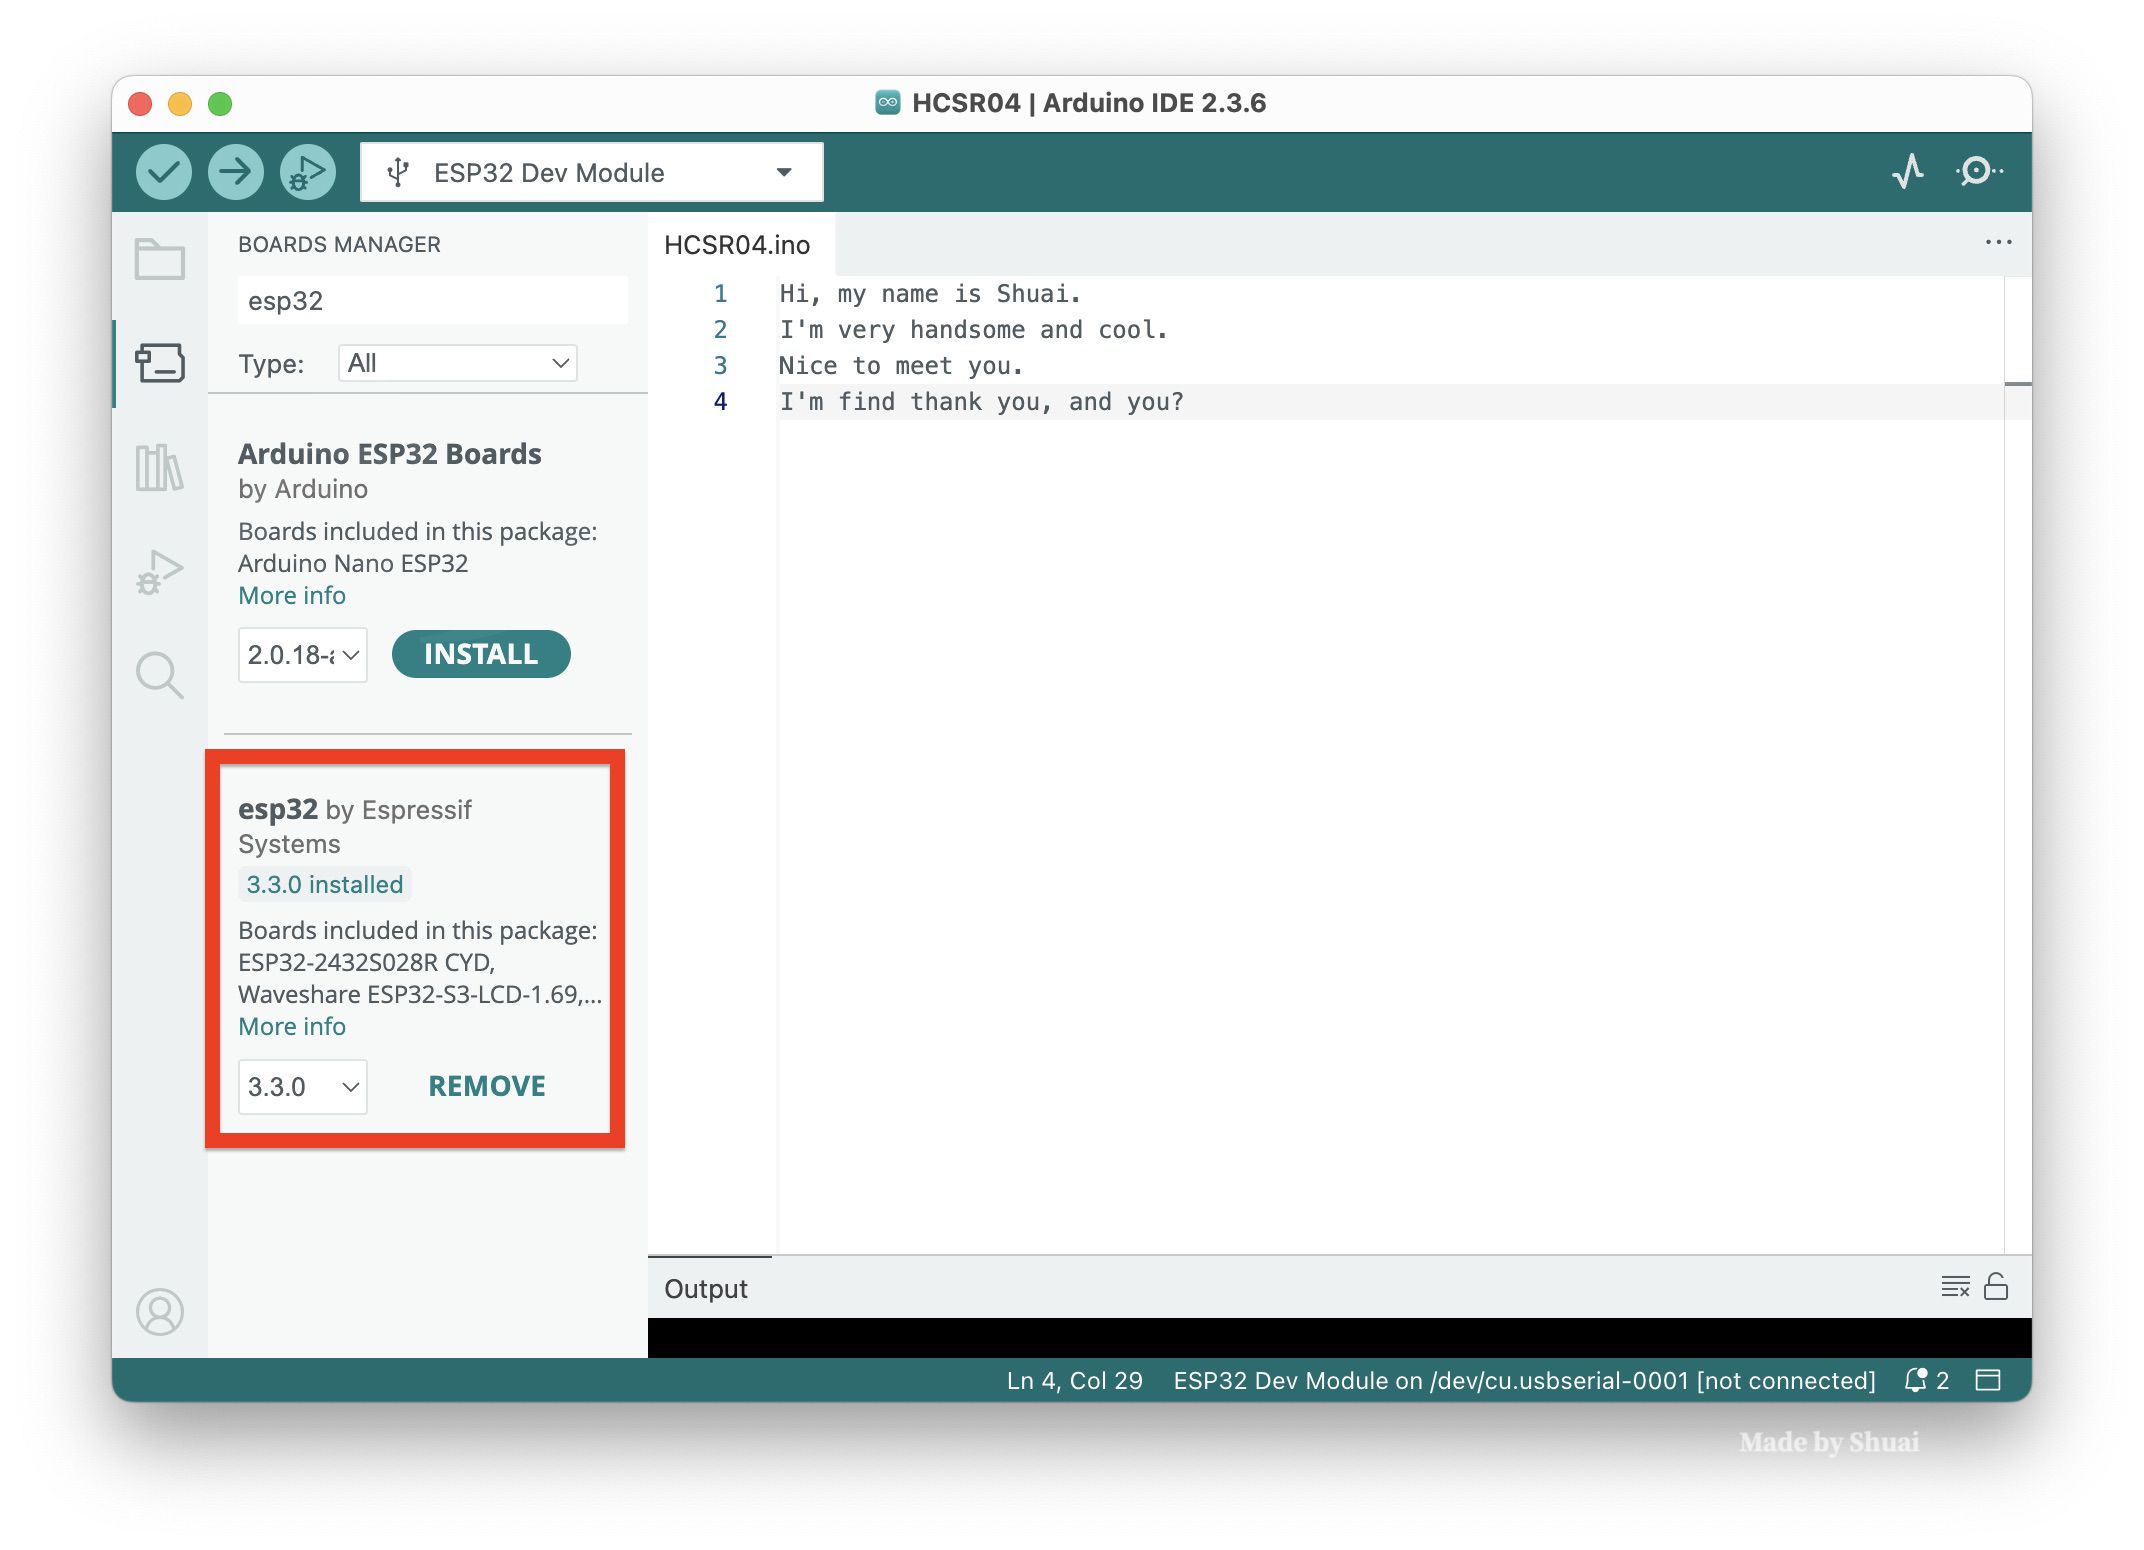Image resolution: width=2144 pixels, height=1550 pixels.
Task: Open the Sketchbook folder sidebar icon
Action: click(x=160, y=259)
